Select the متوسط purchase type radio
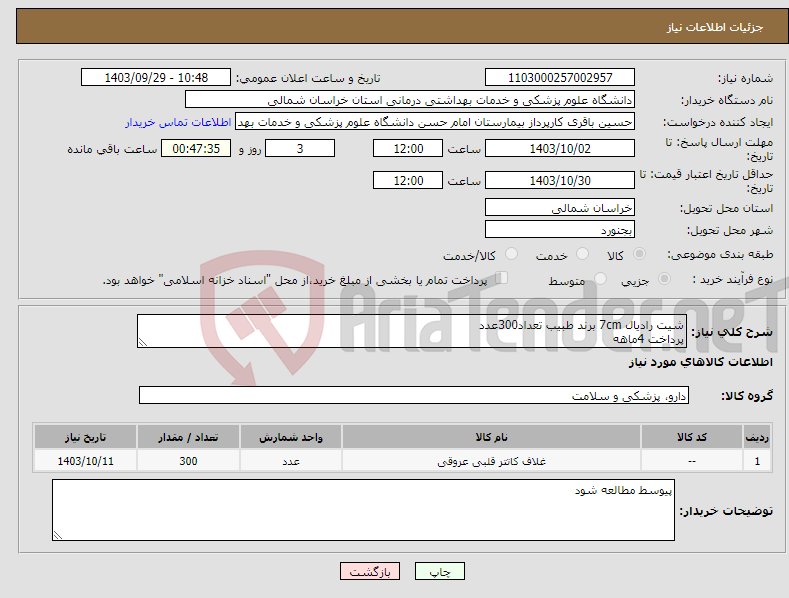 tap(600, 278)
